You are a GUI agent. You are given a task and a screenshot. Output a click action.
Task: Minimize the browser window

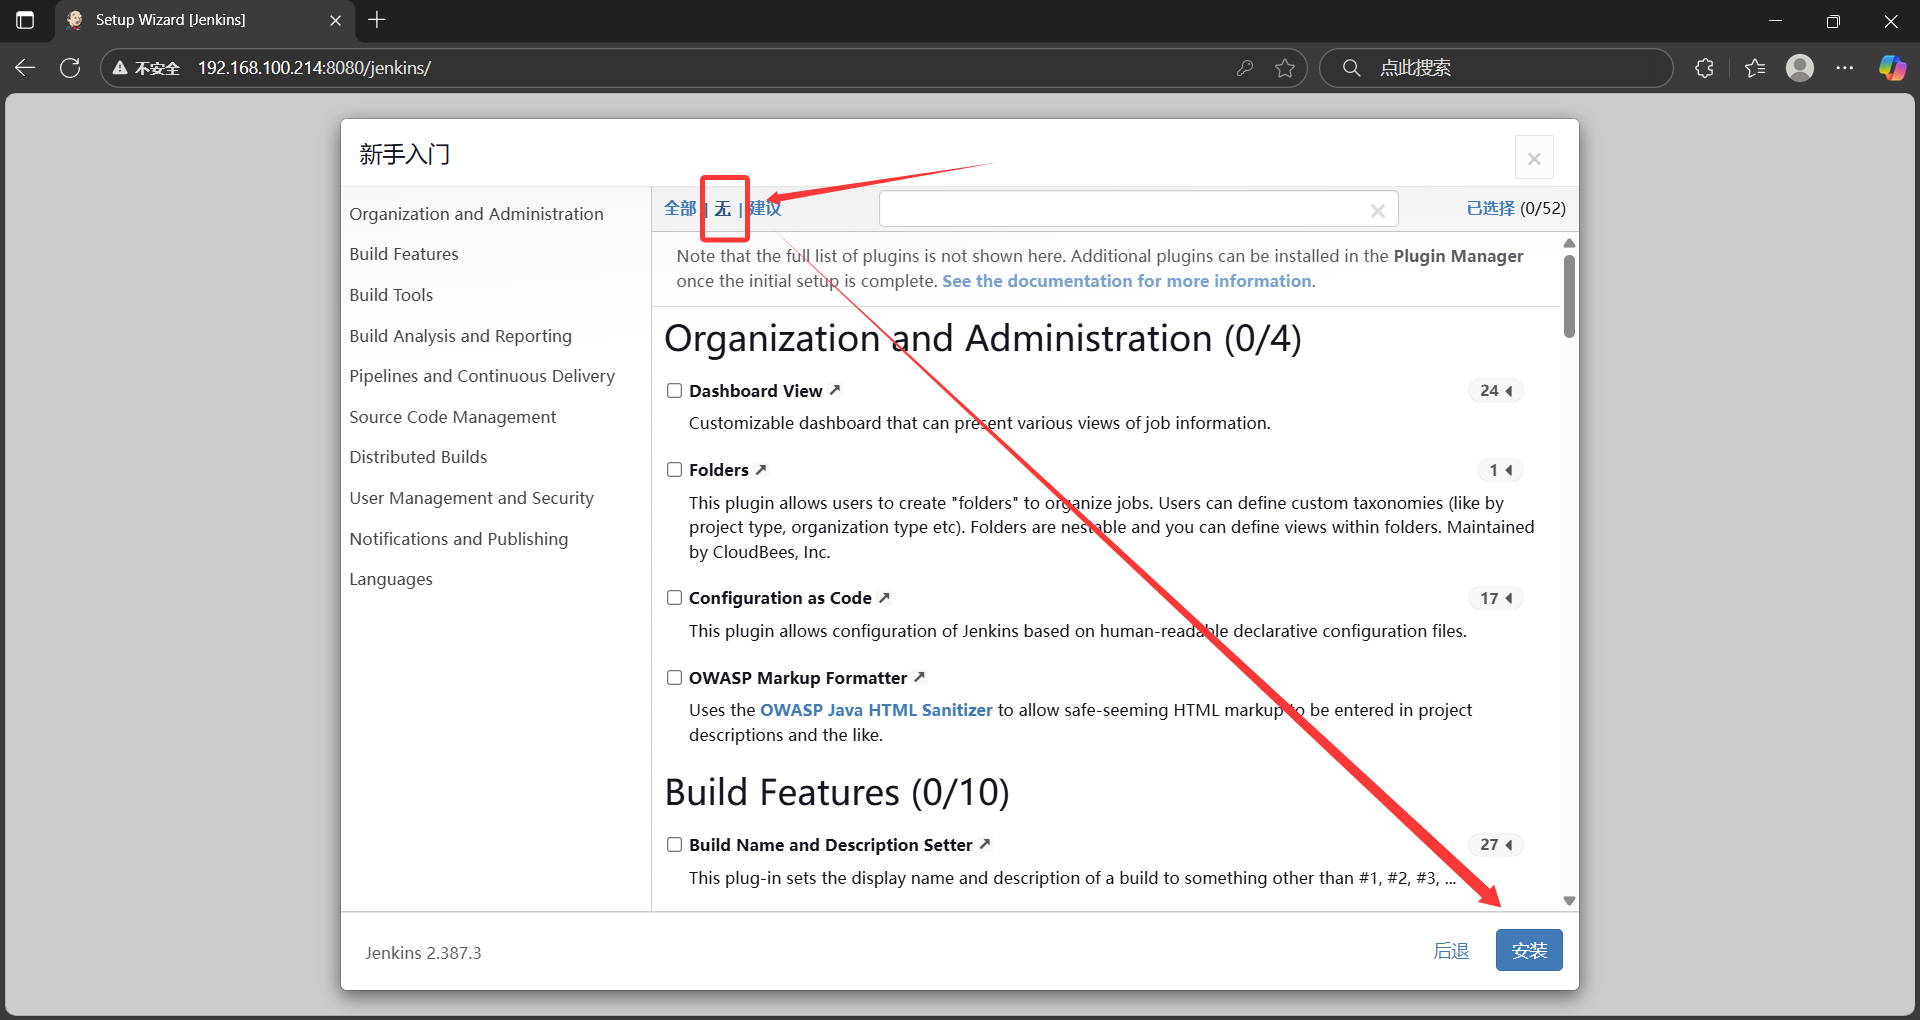click(x=1775, y=20)
